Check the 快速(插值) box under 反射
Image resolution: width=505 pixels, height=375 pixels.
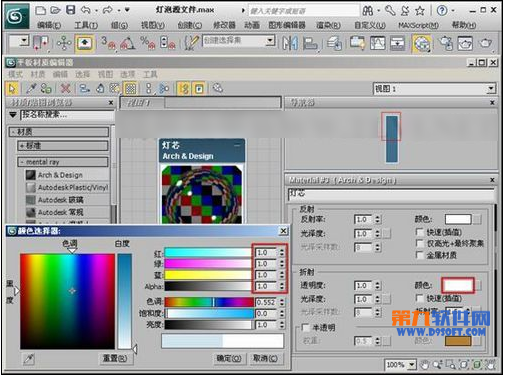pyautogui.click(x=420, y=232)
